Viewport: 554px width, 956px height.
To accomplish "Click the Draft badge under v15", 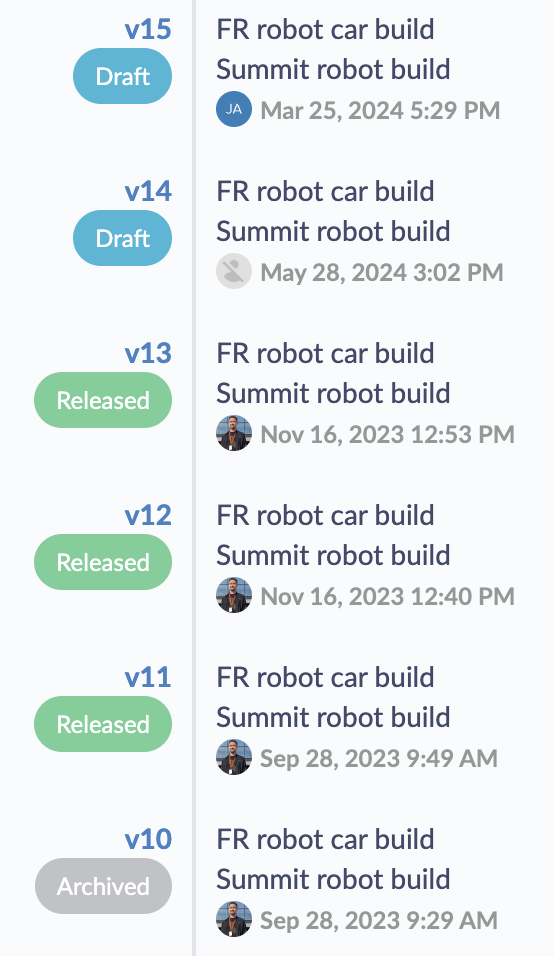I will 123,76.
